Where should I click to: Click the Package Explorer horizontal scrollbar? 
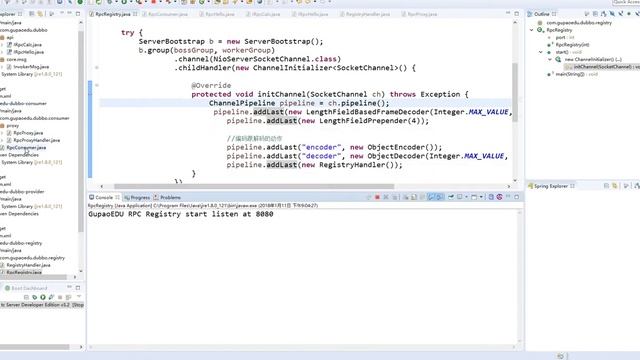coord(33,277)
